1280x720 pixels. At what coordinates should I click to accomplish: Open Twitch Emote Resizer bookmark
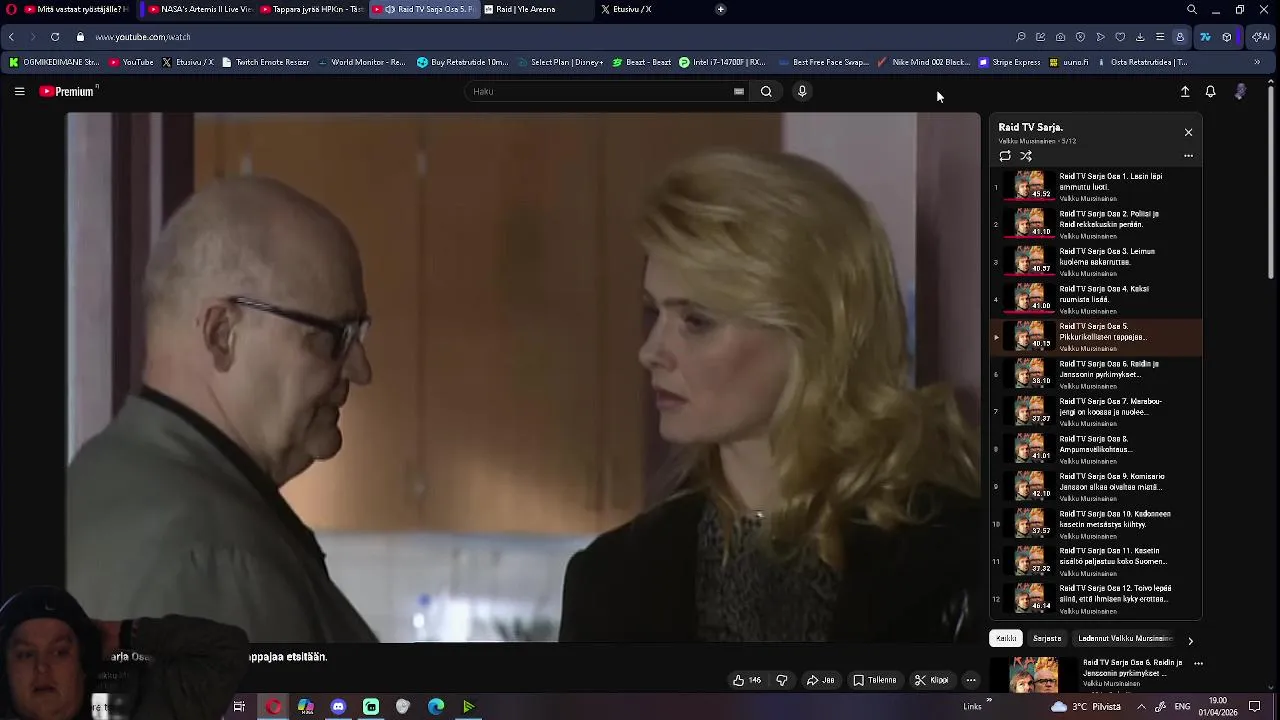point(265,62)
